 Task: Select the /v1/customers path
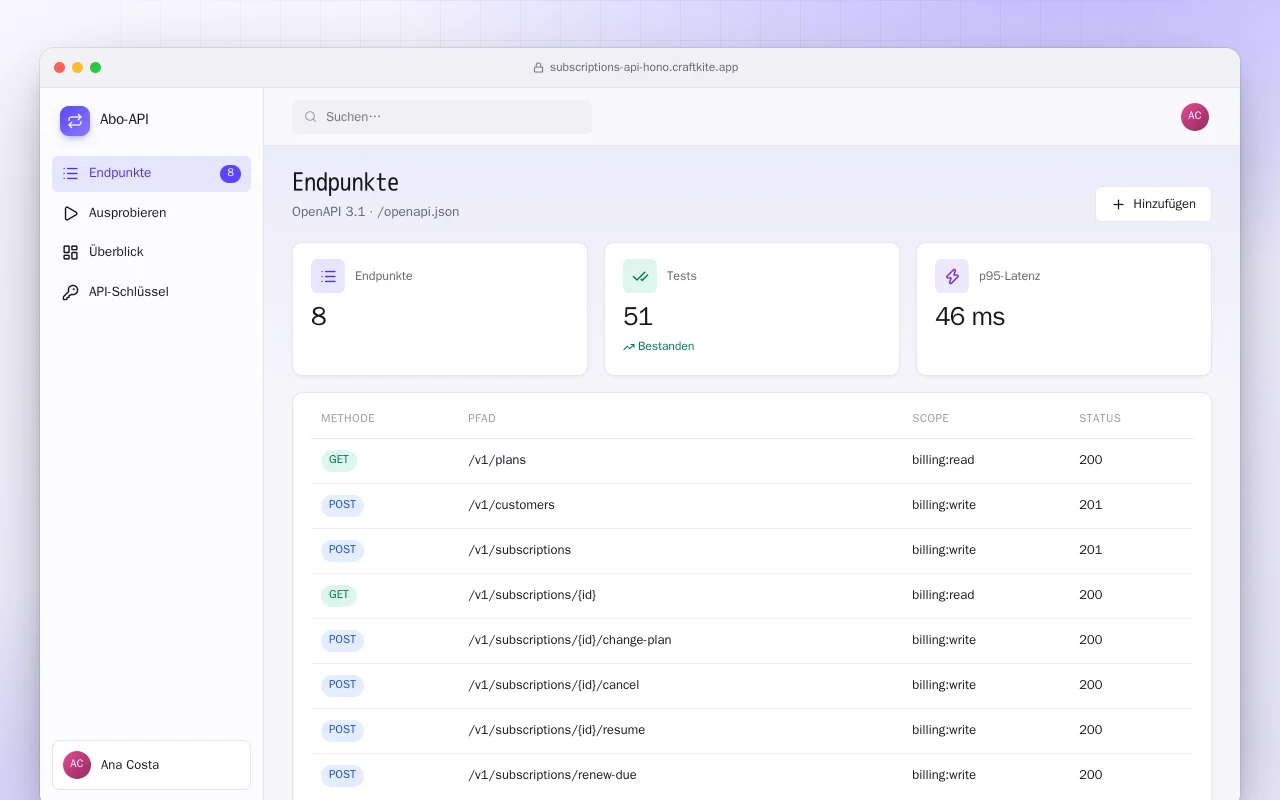click(x=511, y=505)
